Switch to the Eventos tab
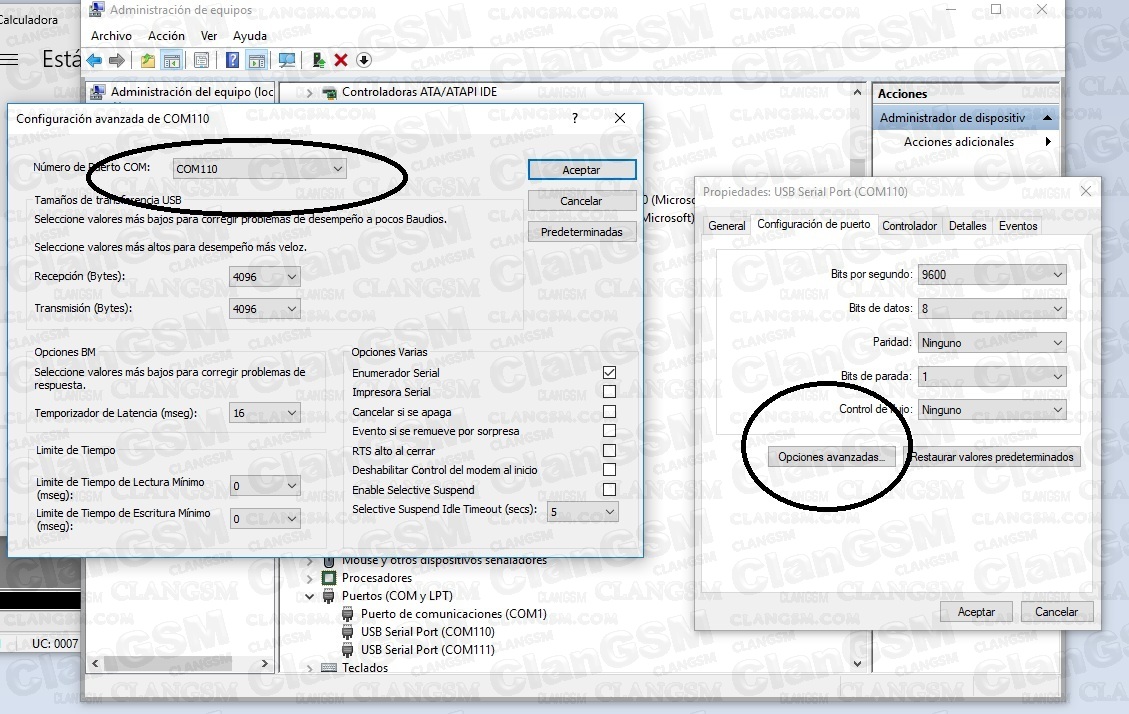Image resolution: width=1129 pixels, height=714 pixels. coord(1018,226)
